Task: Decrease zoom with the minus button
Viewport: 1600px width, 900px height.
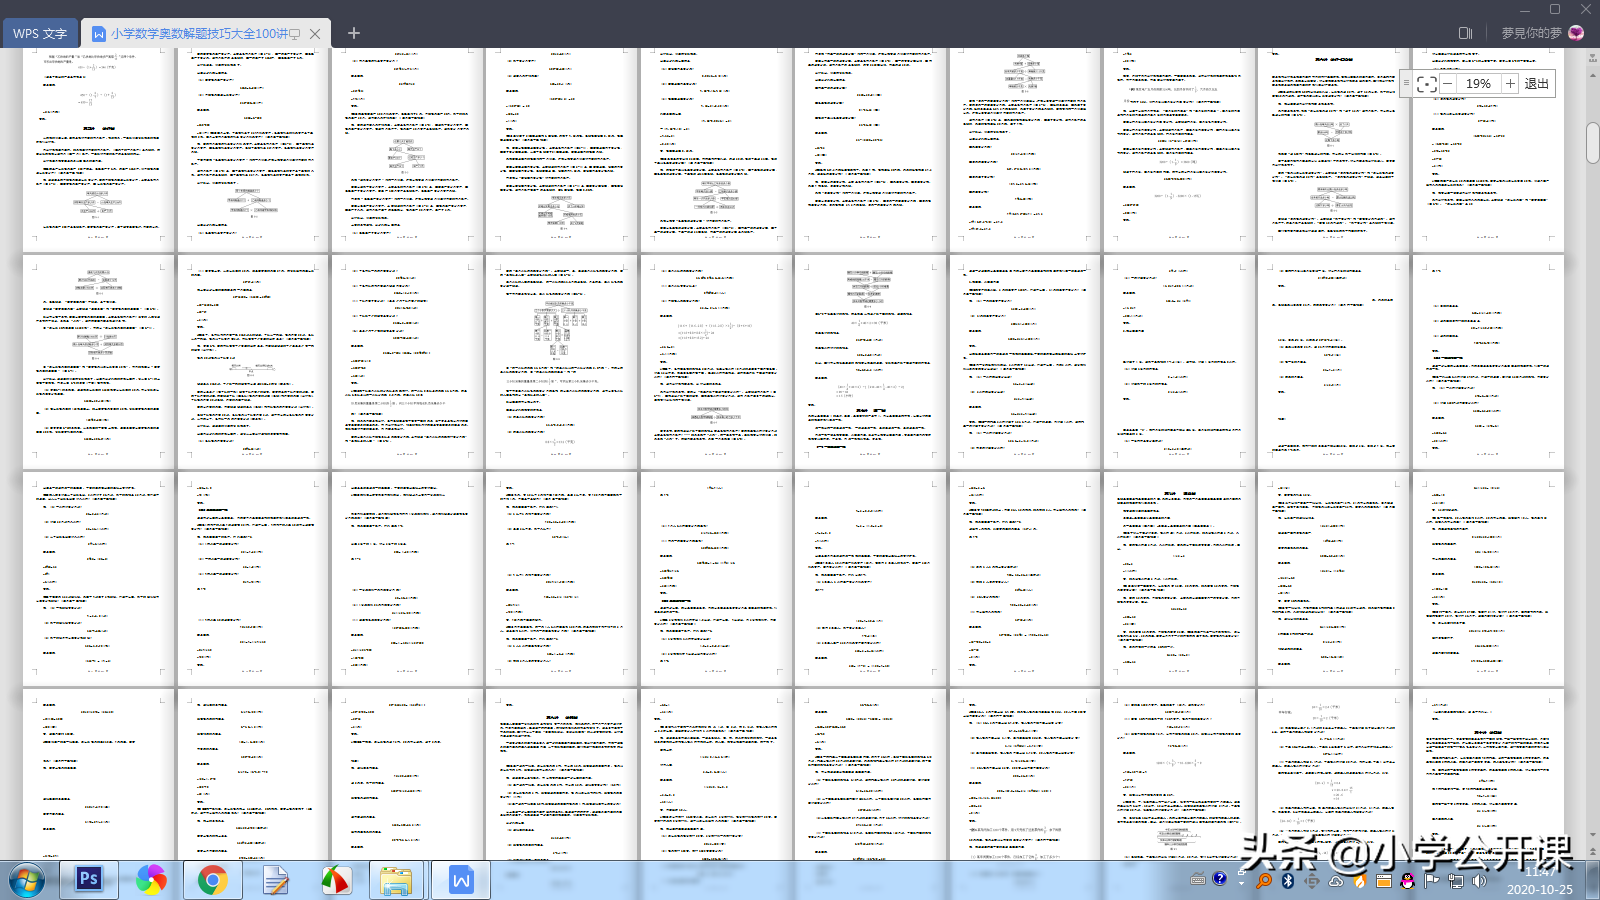Action: [x=1447, y=84]
